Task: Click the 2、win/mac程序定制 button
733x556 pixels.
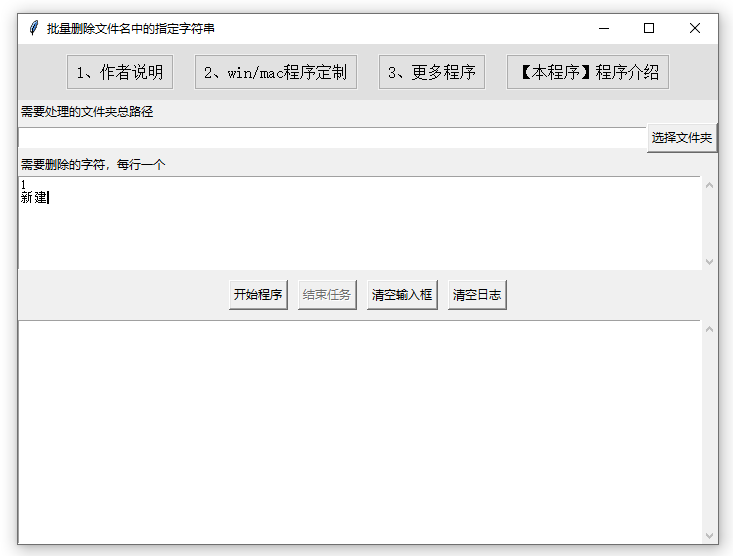Action: (276, 72)
